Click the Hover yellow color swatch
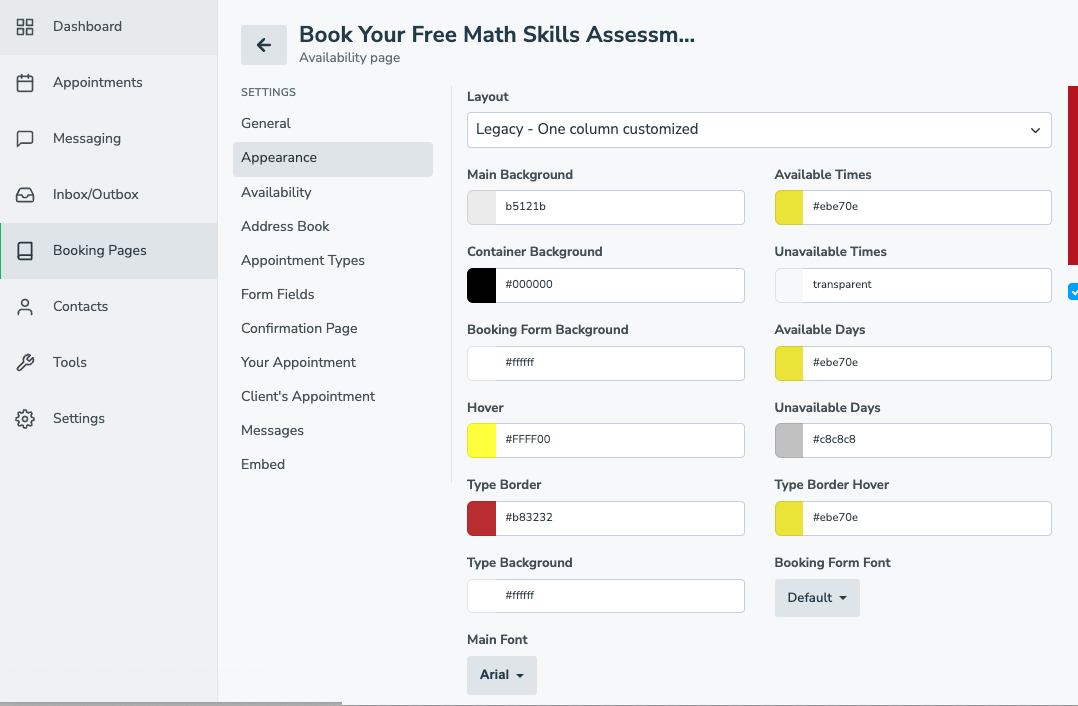Image resolution: width=1078 pixels, height=706 pixels. point(482,441)
